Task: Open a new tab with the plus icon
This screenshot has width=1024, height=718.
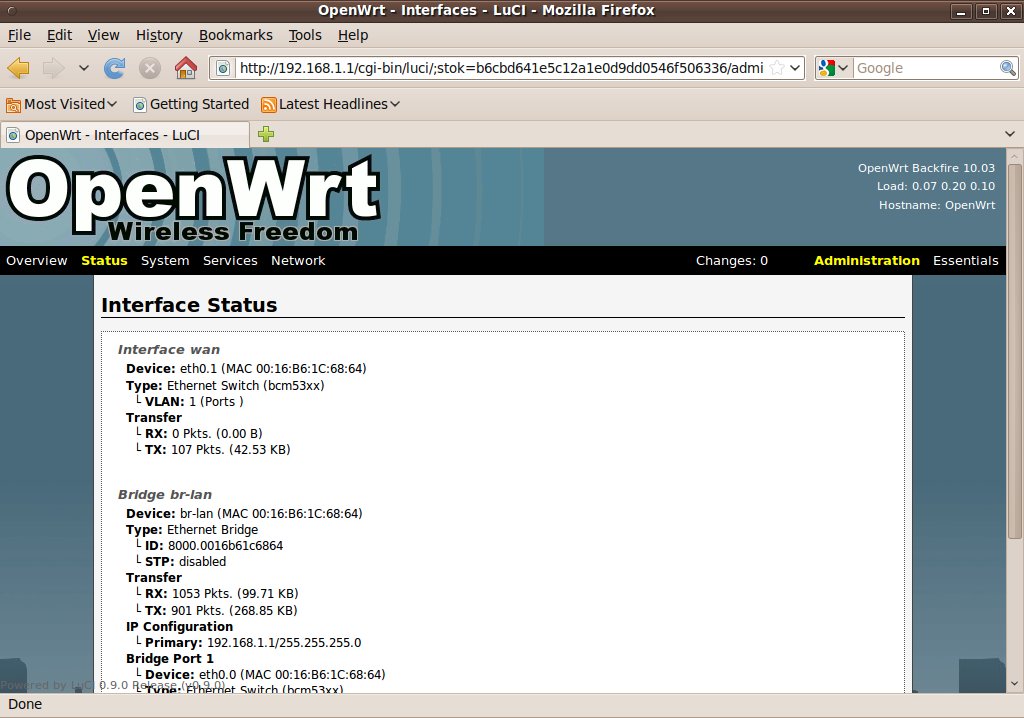Action: pos(266,134)
